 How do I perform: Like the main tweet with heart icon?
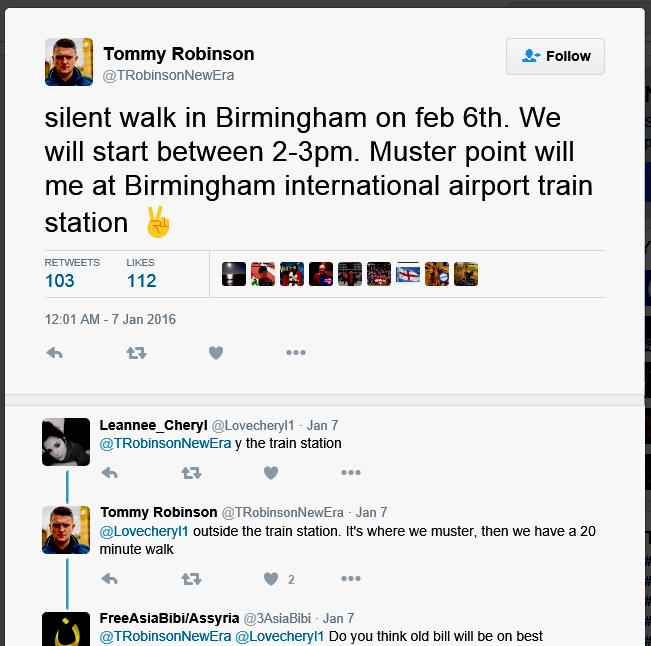coord(215,353)
